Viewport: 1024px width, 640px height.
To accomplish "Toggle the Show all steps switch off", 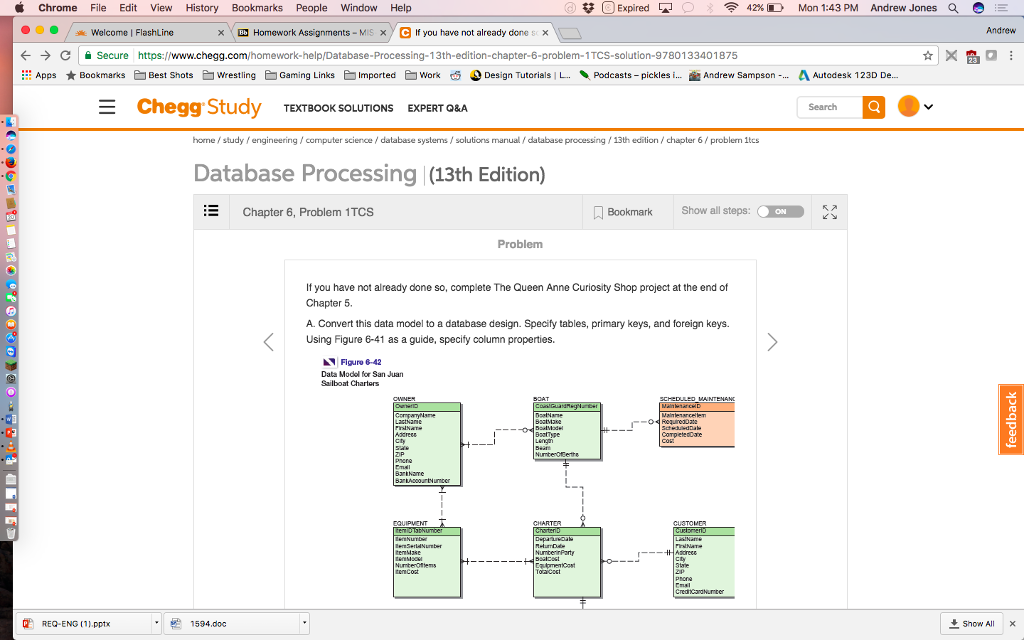I will (780, 211).
